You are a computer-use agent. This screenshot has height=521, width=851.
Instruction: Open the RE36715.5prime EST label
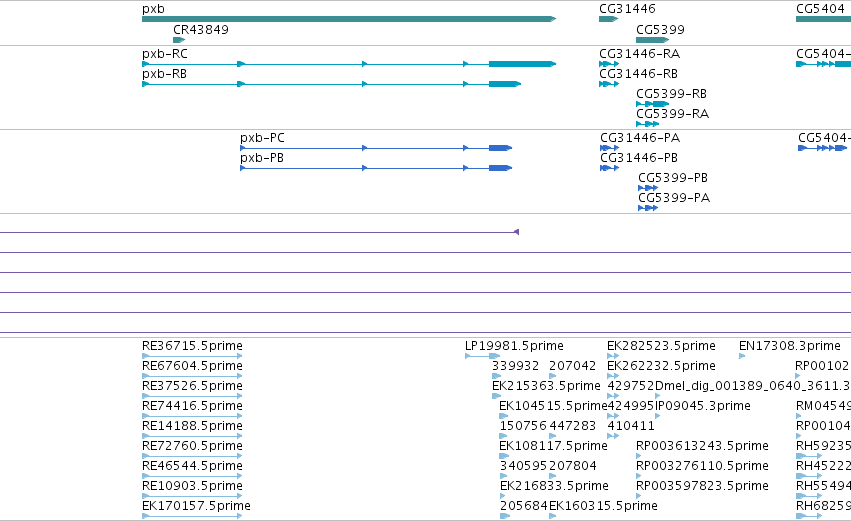pos(192,346)
